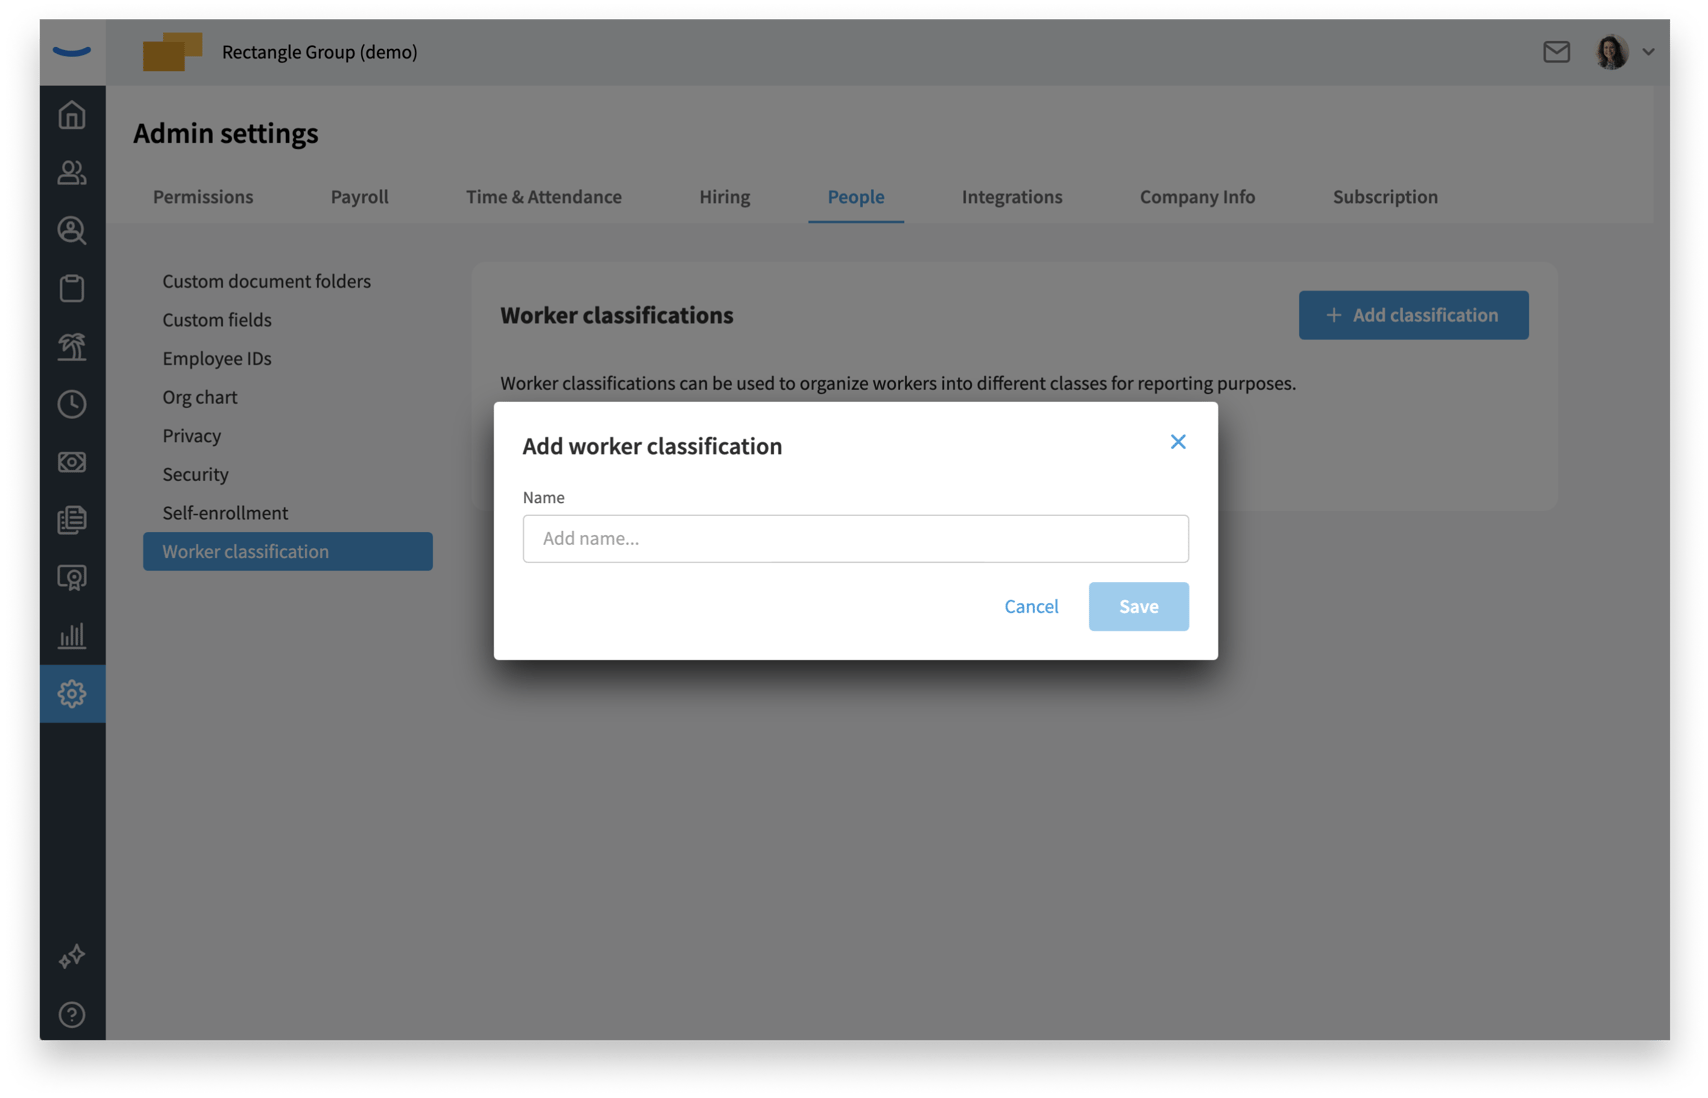Open the palm tree time-off icon
Screen dimensions: 1708x1098
(x=71, y=347)
